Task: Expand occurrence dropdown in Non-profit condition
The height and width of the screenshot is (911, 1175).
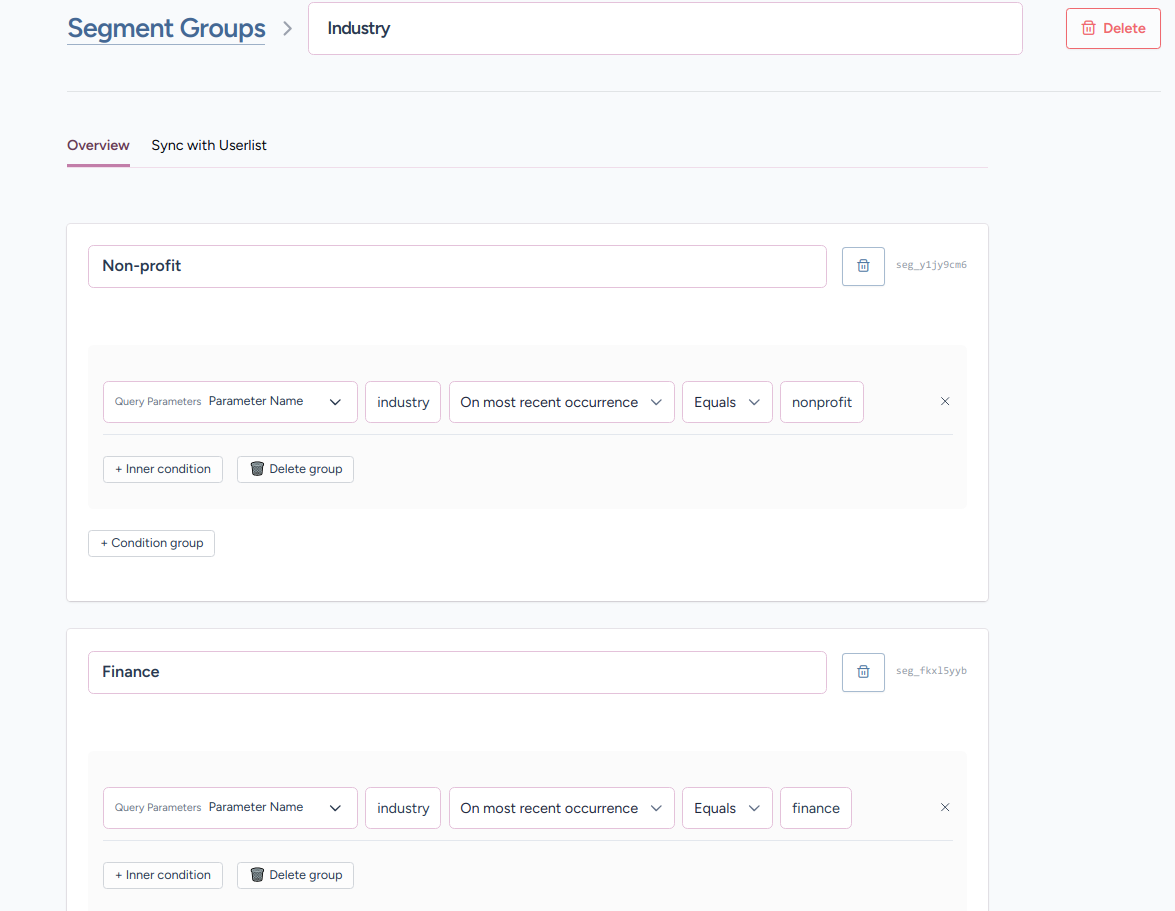Action: [x=561, y=402]
